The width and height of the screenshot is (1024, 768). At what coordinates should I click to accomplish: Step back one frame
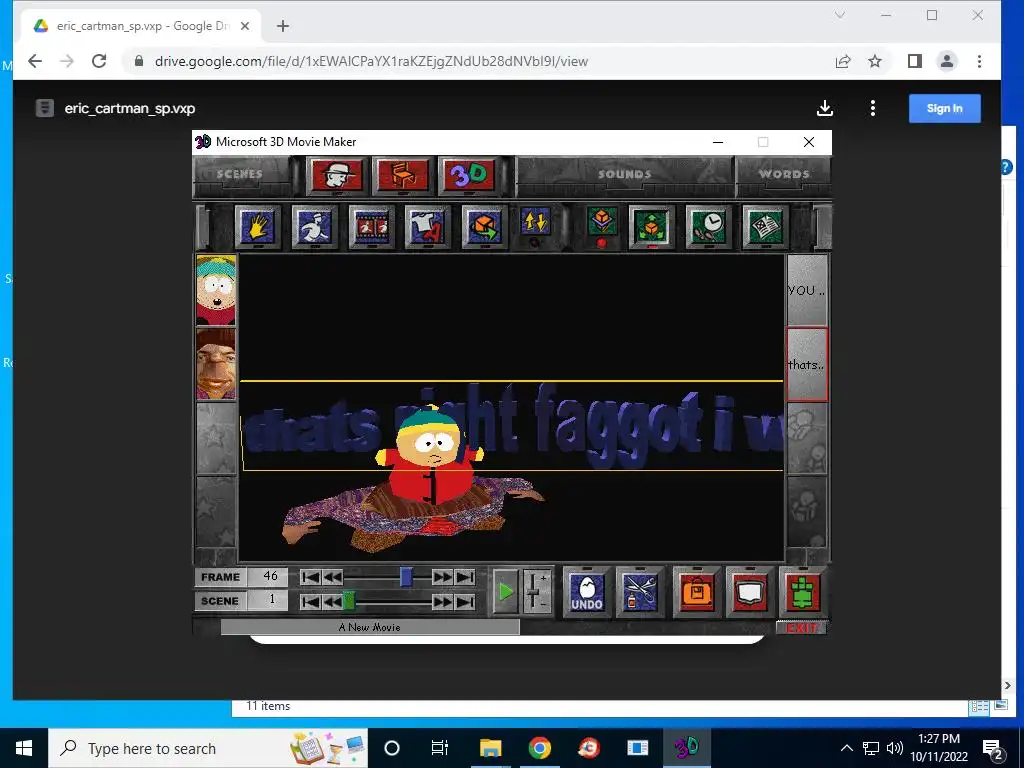pyautogui.click(x=332, y=577)
